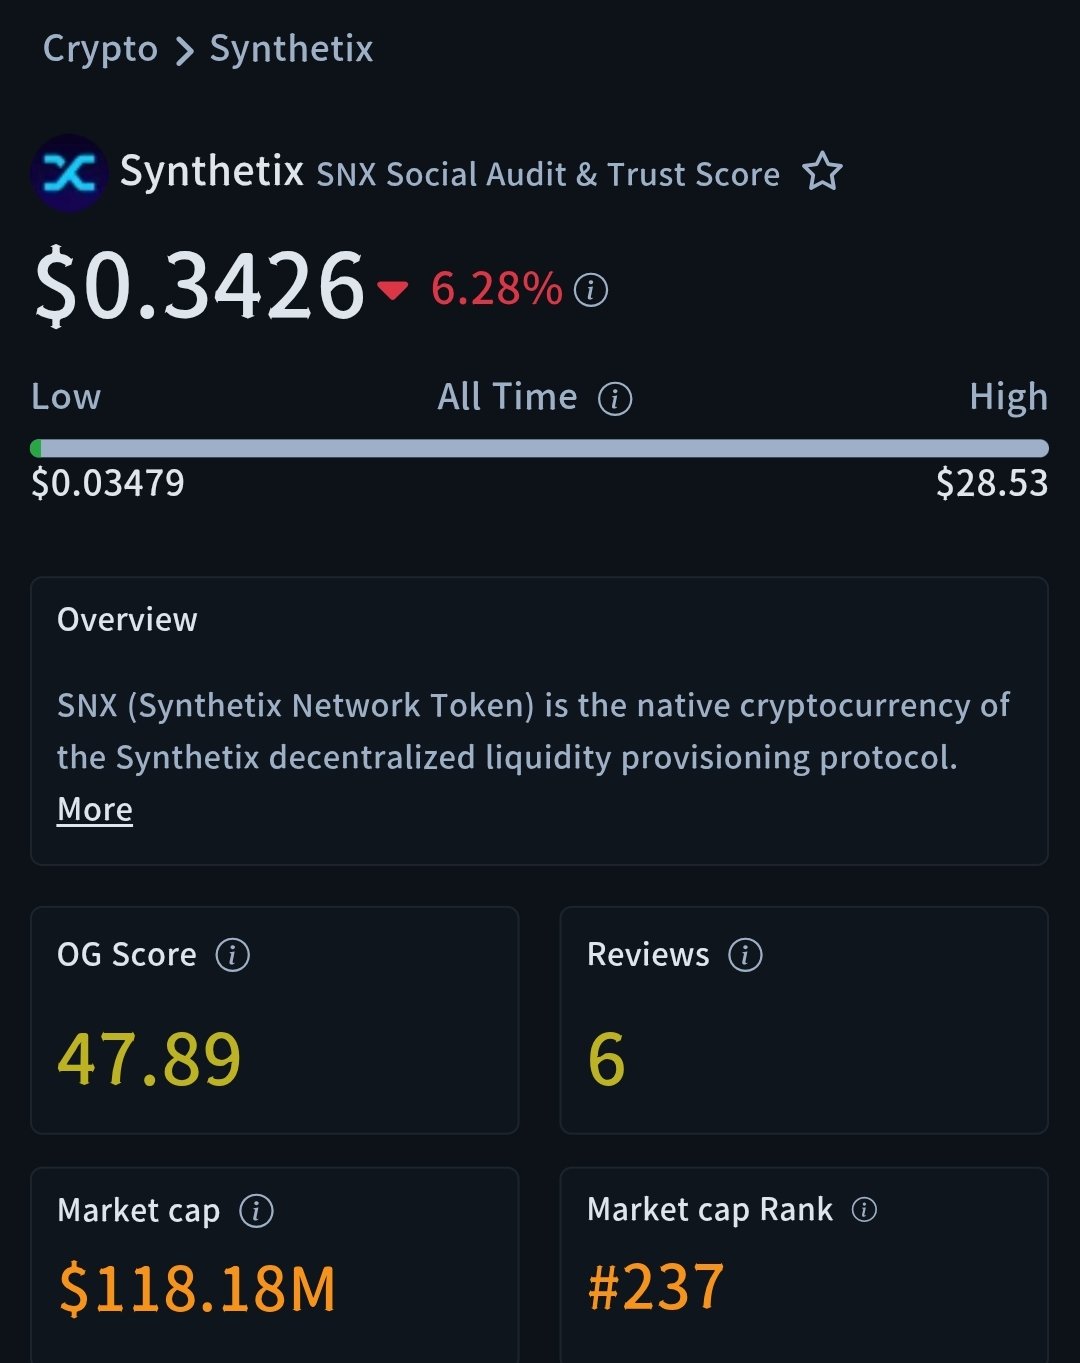Click the info icon beside 6.28% change
The width and height of the screenshot is (1080, 1363).
click(591, 290)
